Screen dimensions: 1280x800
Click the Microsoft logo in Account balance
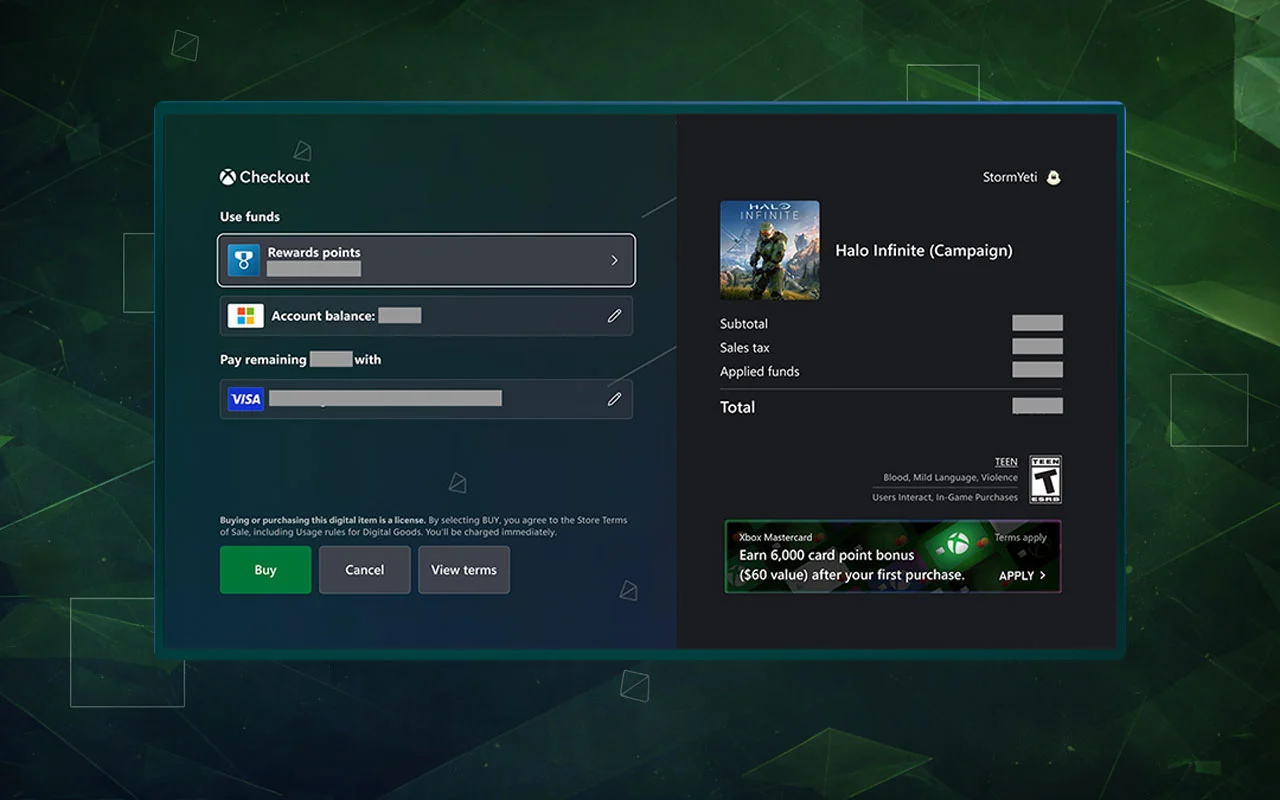coord(246,316)
